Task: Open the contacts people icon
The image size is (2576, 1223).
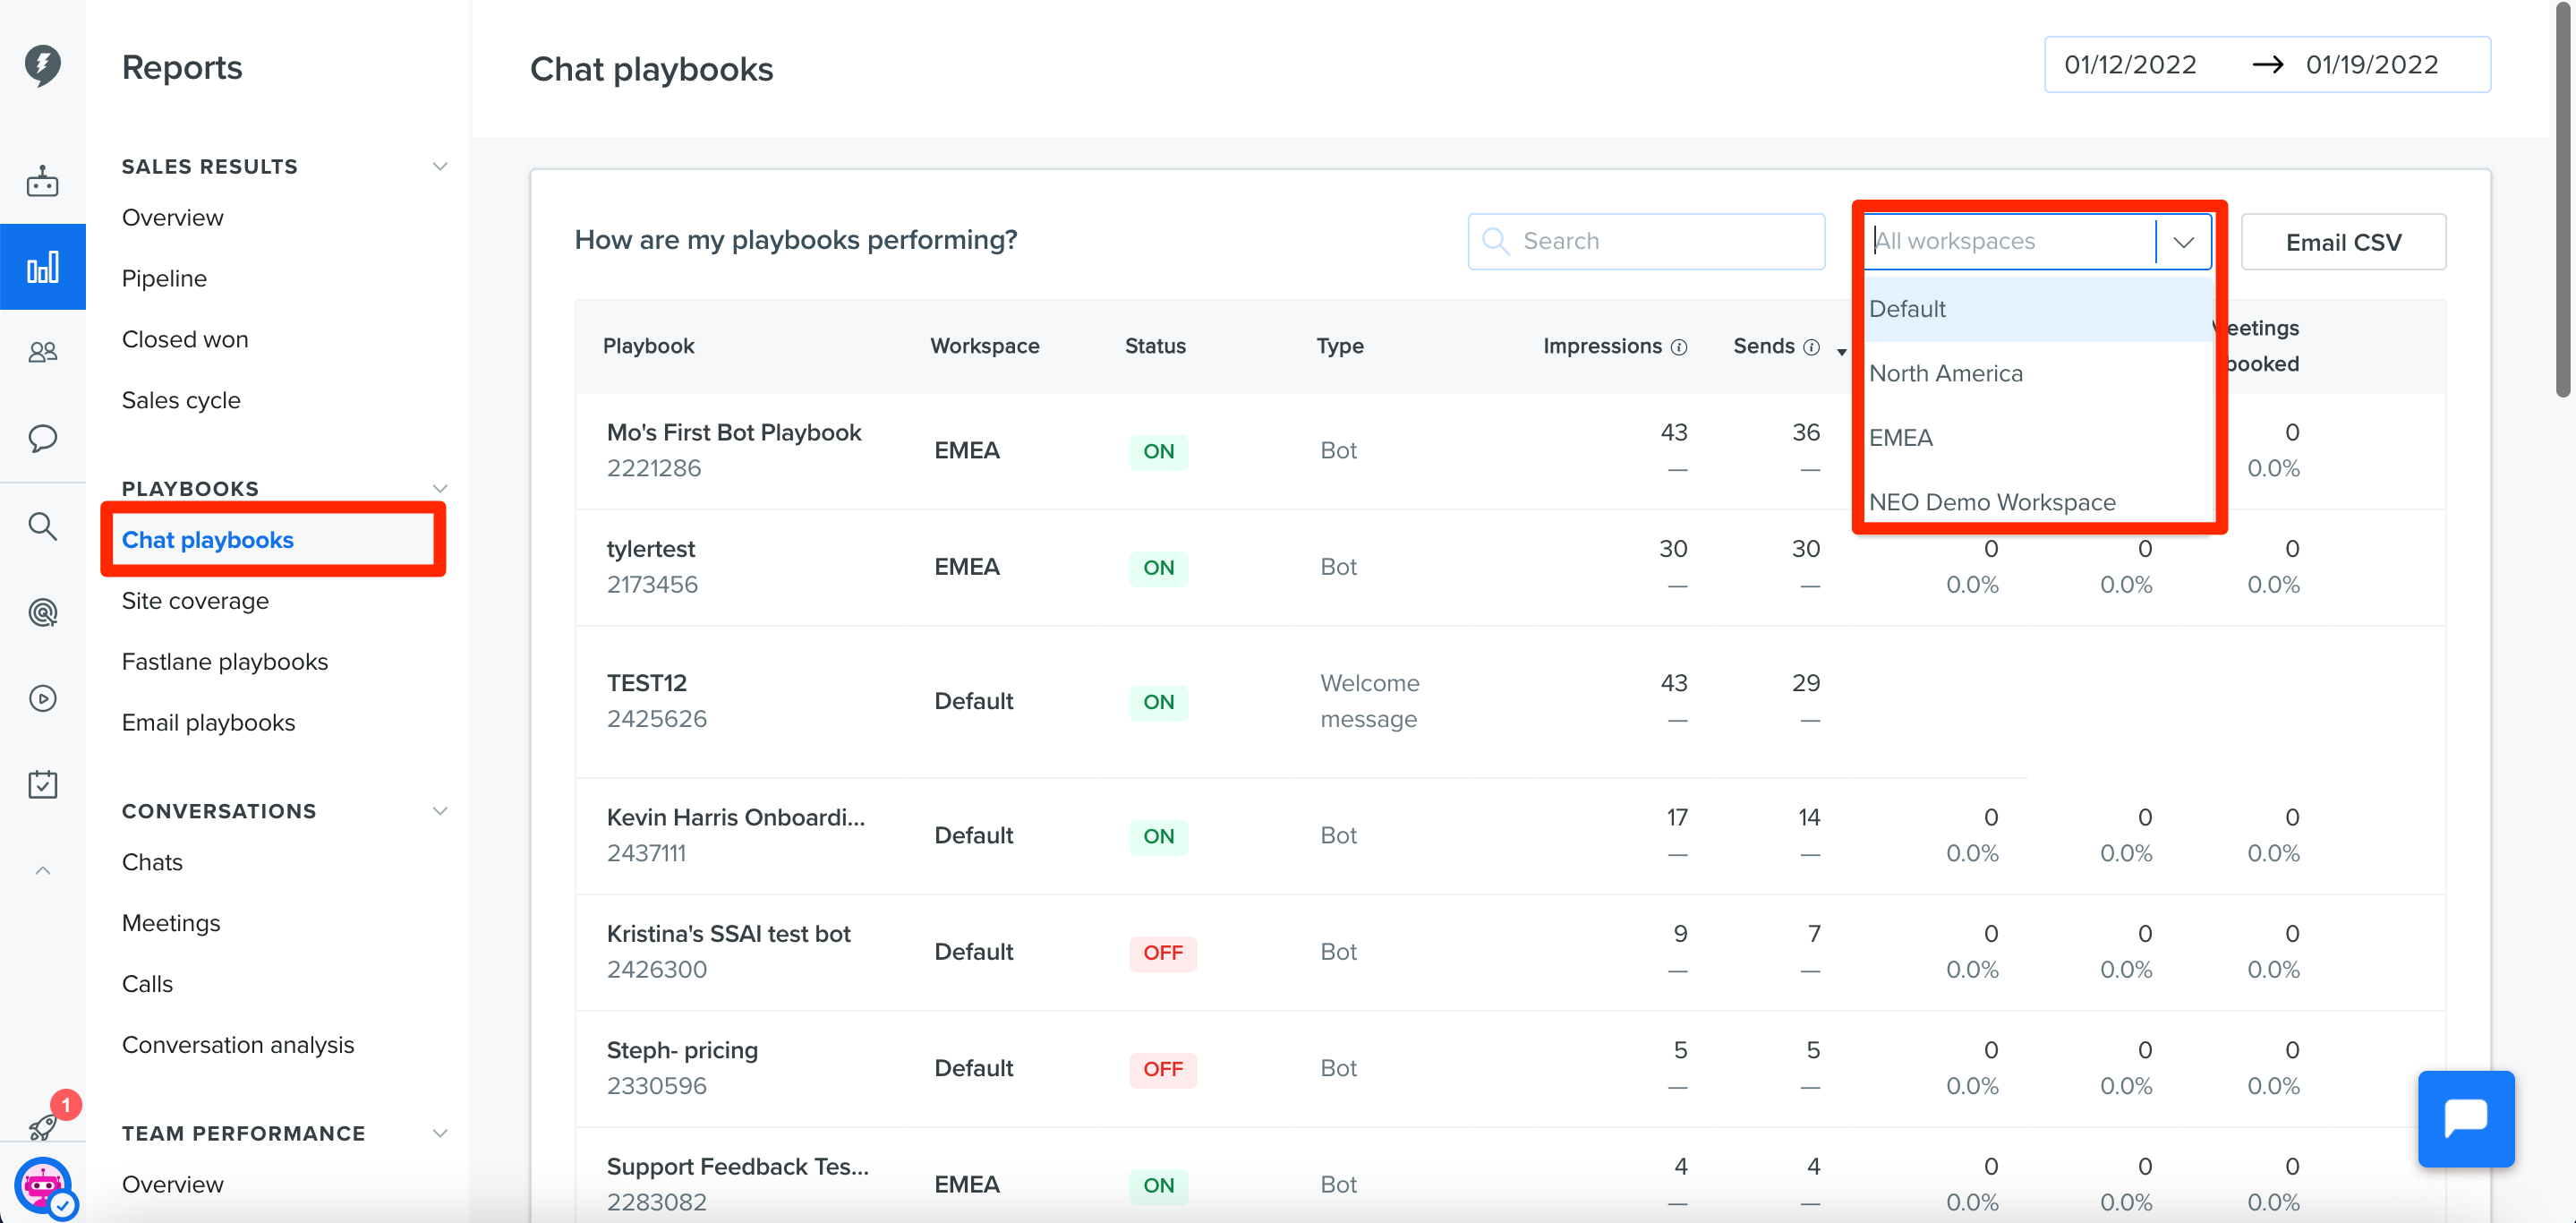Action: tap(42, 352)
